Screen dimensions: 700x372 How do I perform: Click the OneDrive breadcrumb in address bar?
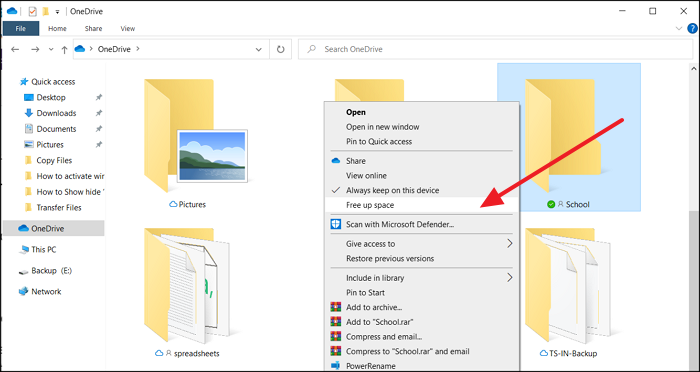click(x=114, y=49)
